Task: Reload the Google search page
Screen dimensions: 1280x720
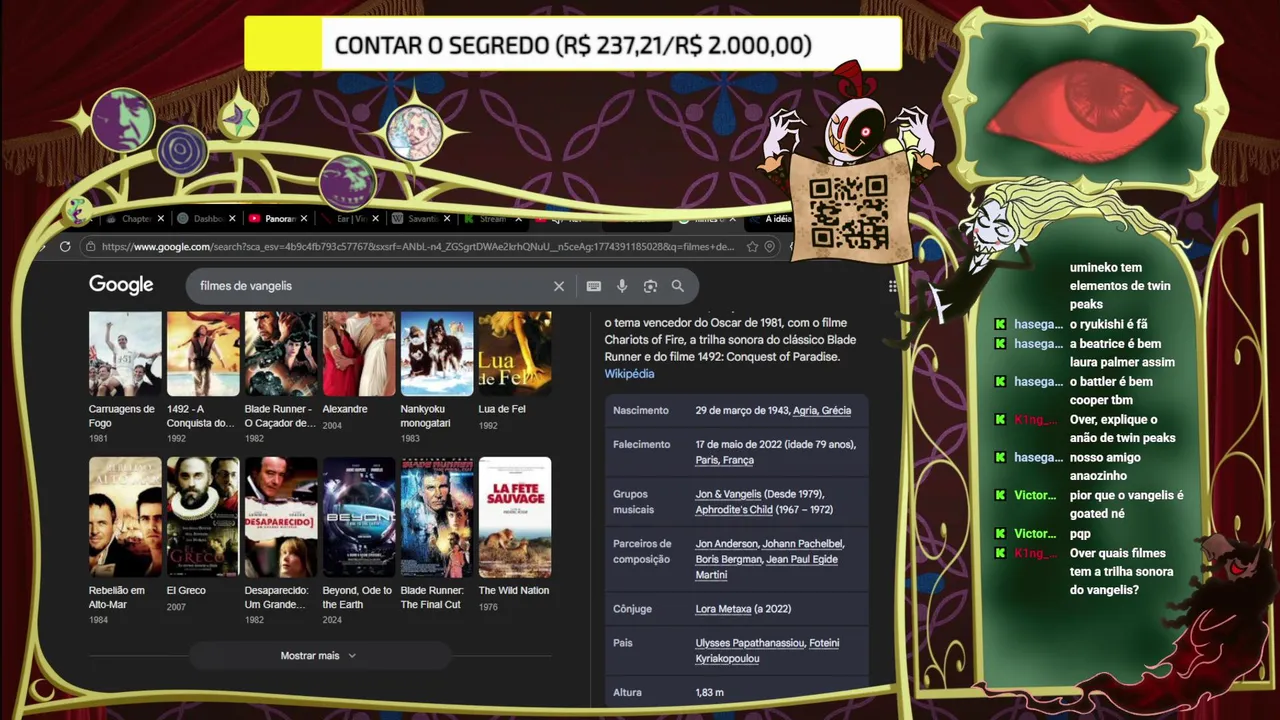Action: point(65,247)
